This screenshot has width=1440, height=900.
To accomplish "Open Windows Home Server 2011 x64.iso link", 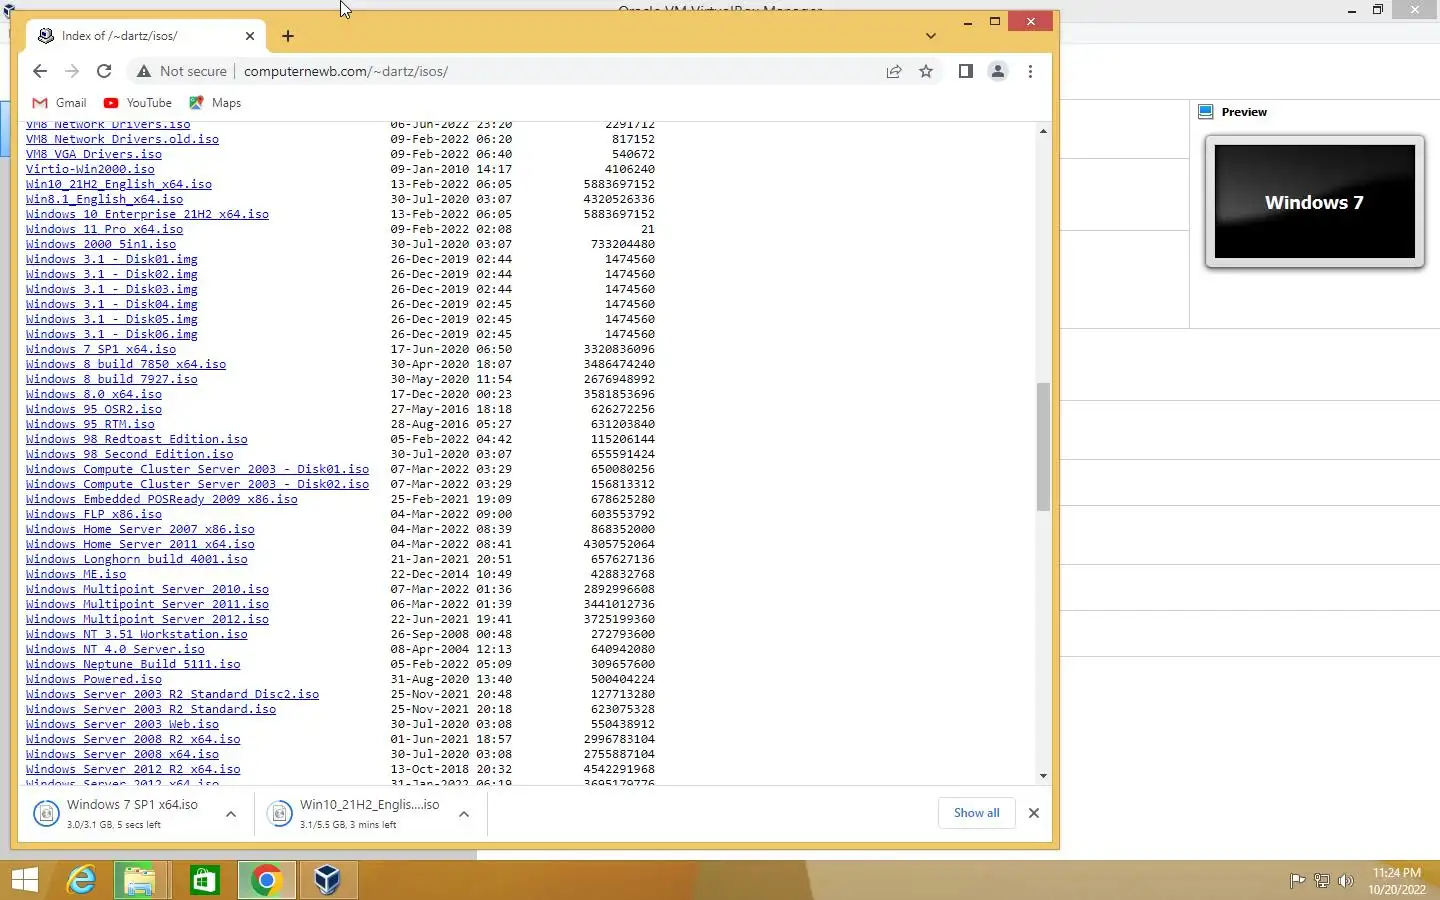I will (x=140, y=544).
